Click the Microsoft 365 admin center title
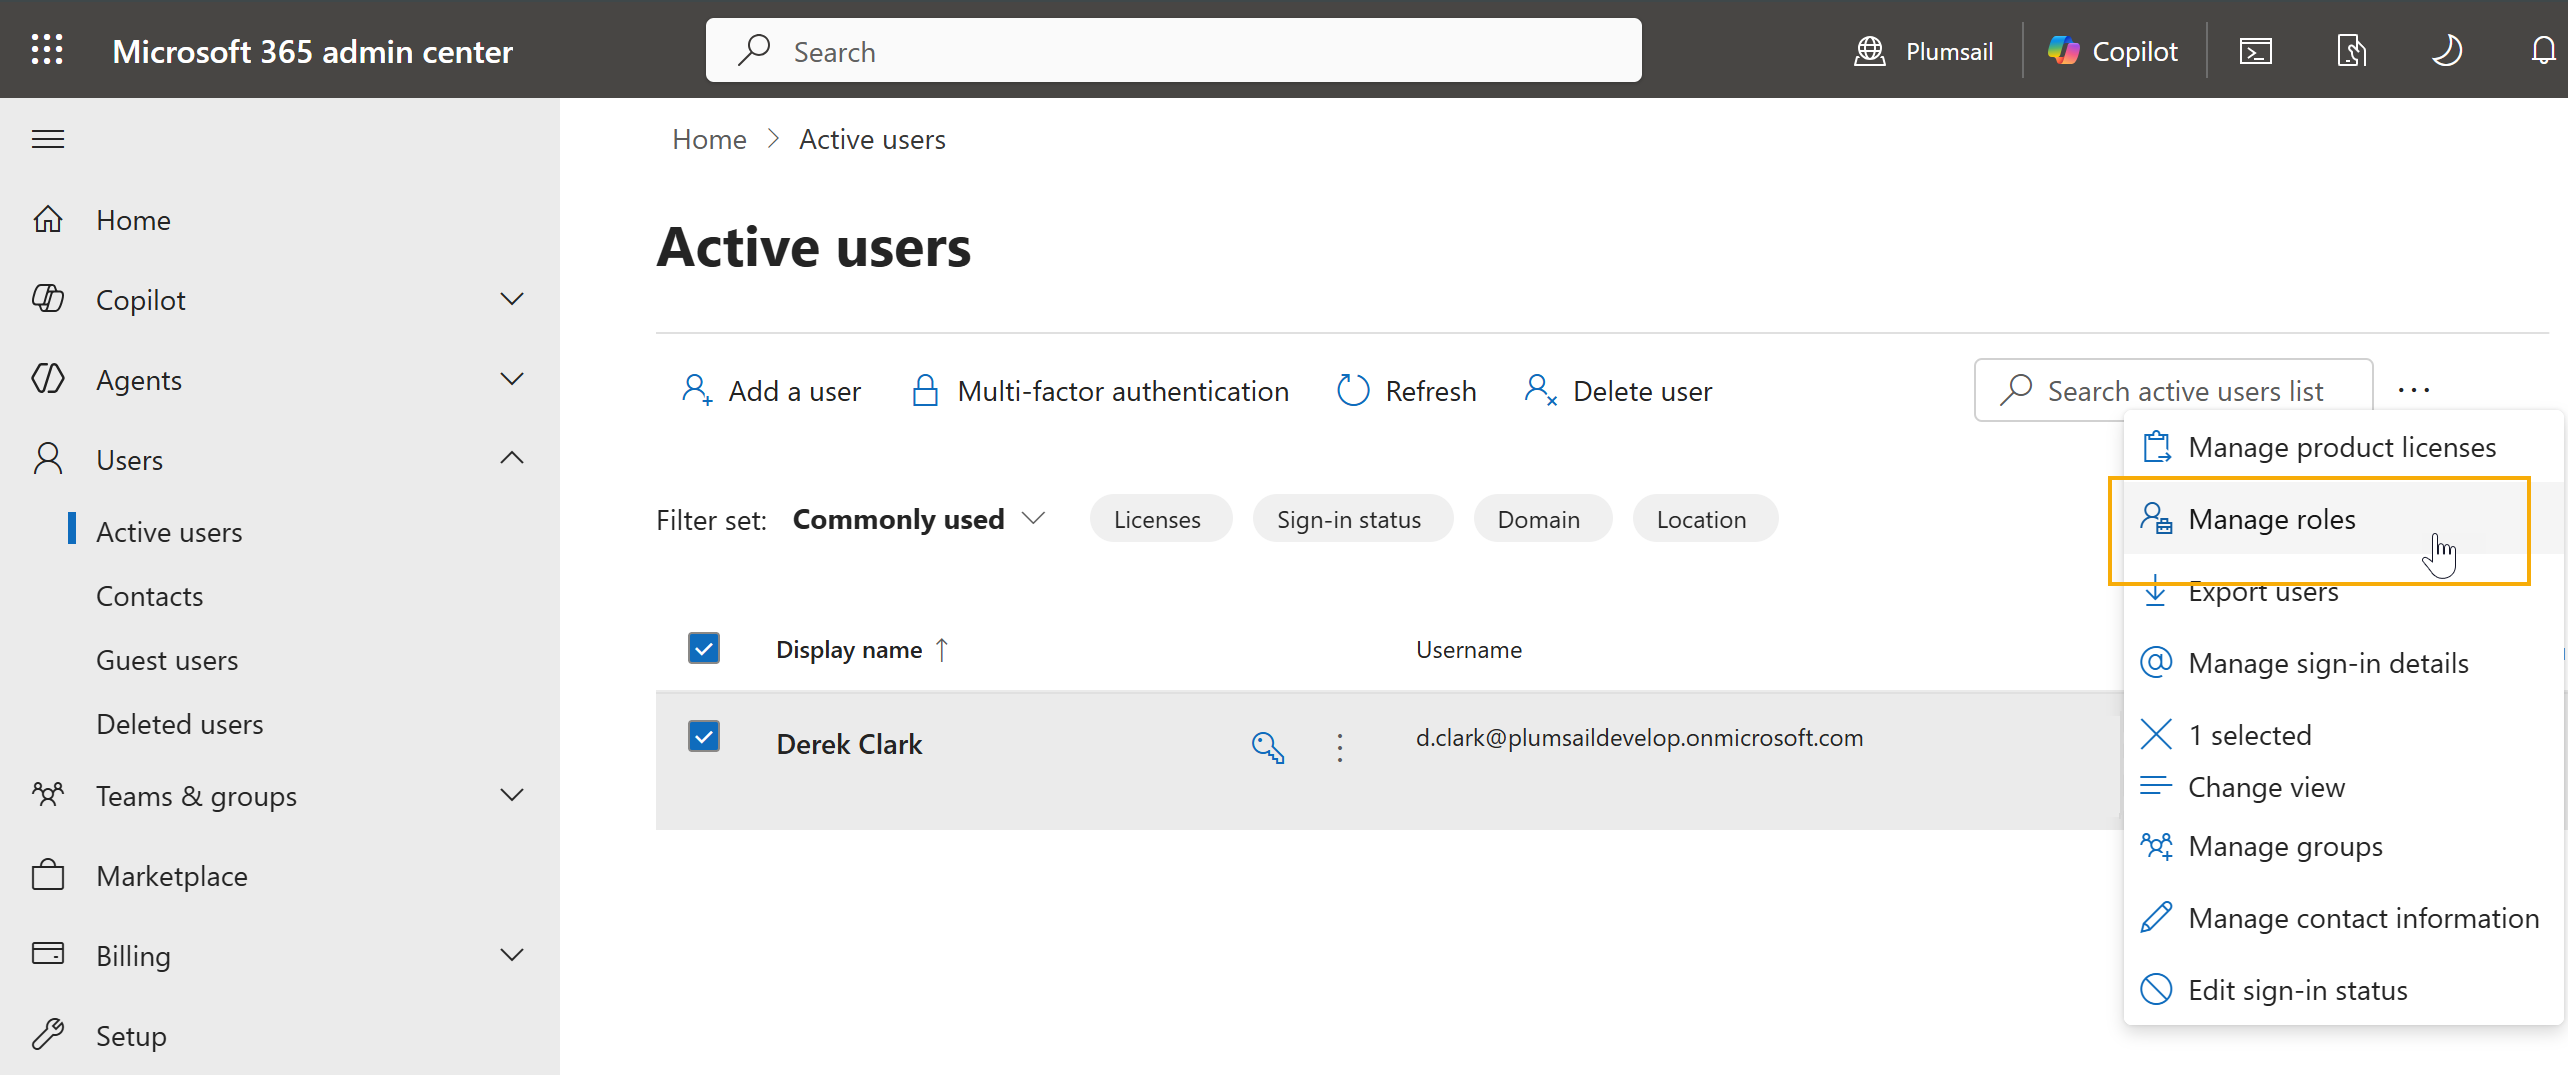The height and width of the screenshot is (1075, 2568). (x=312, y=51)
